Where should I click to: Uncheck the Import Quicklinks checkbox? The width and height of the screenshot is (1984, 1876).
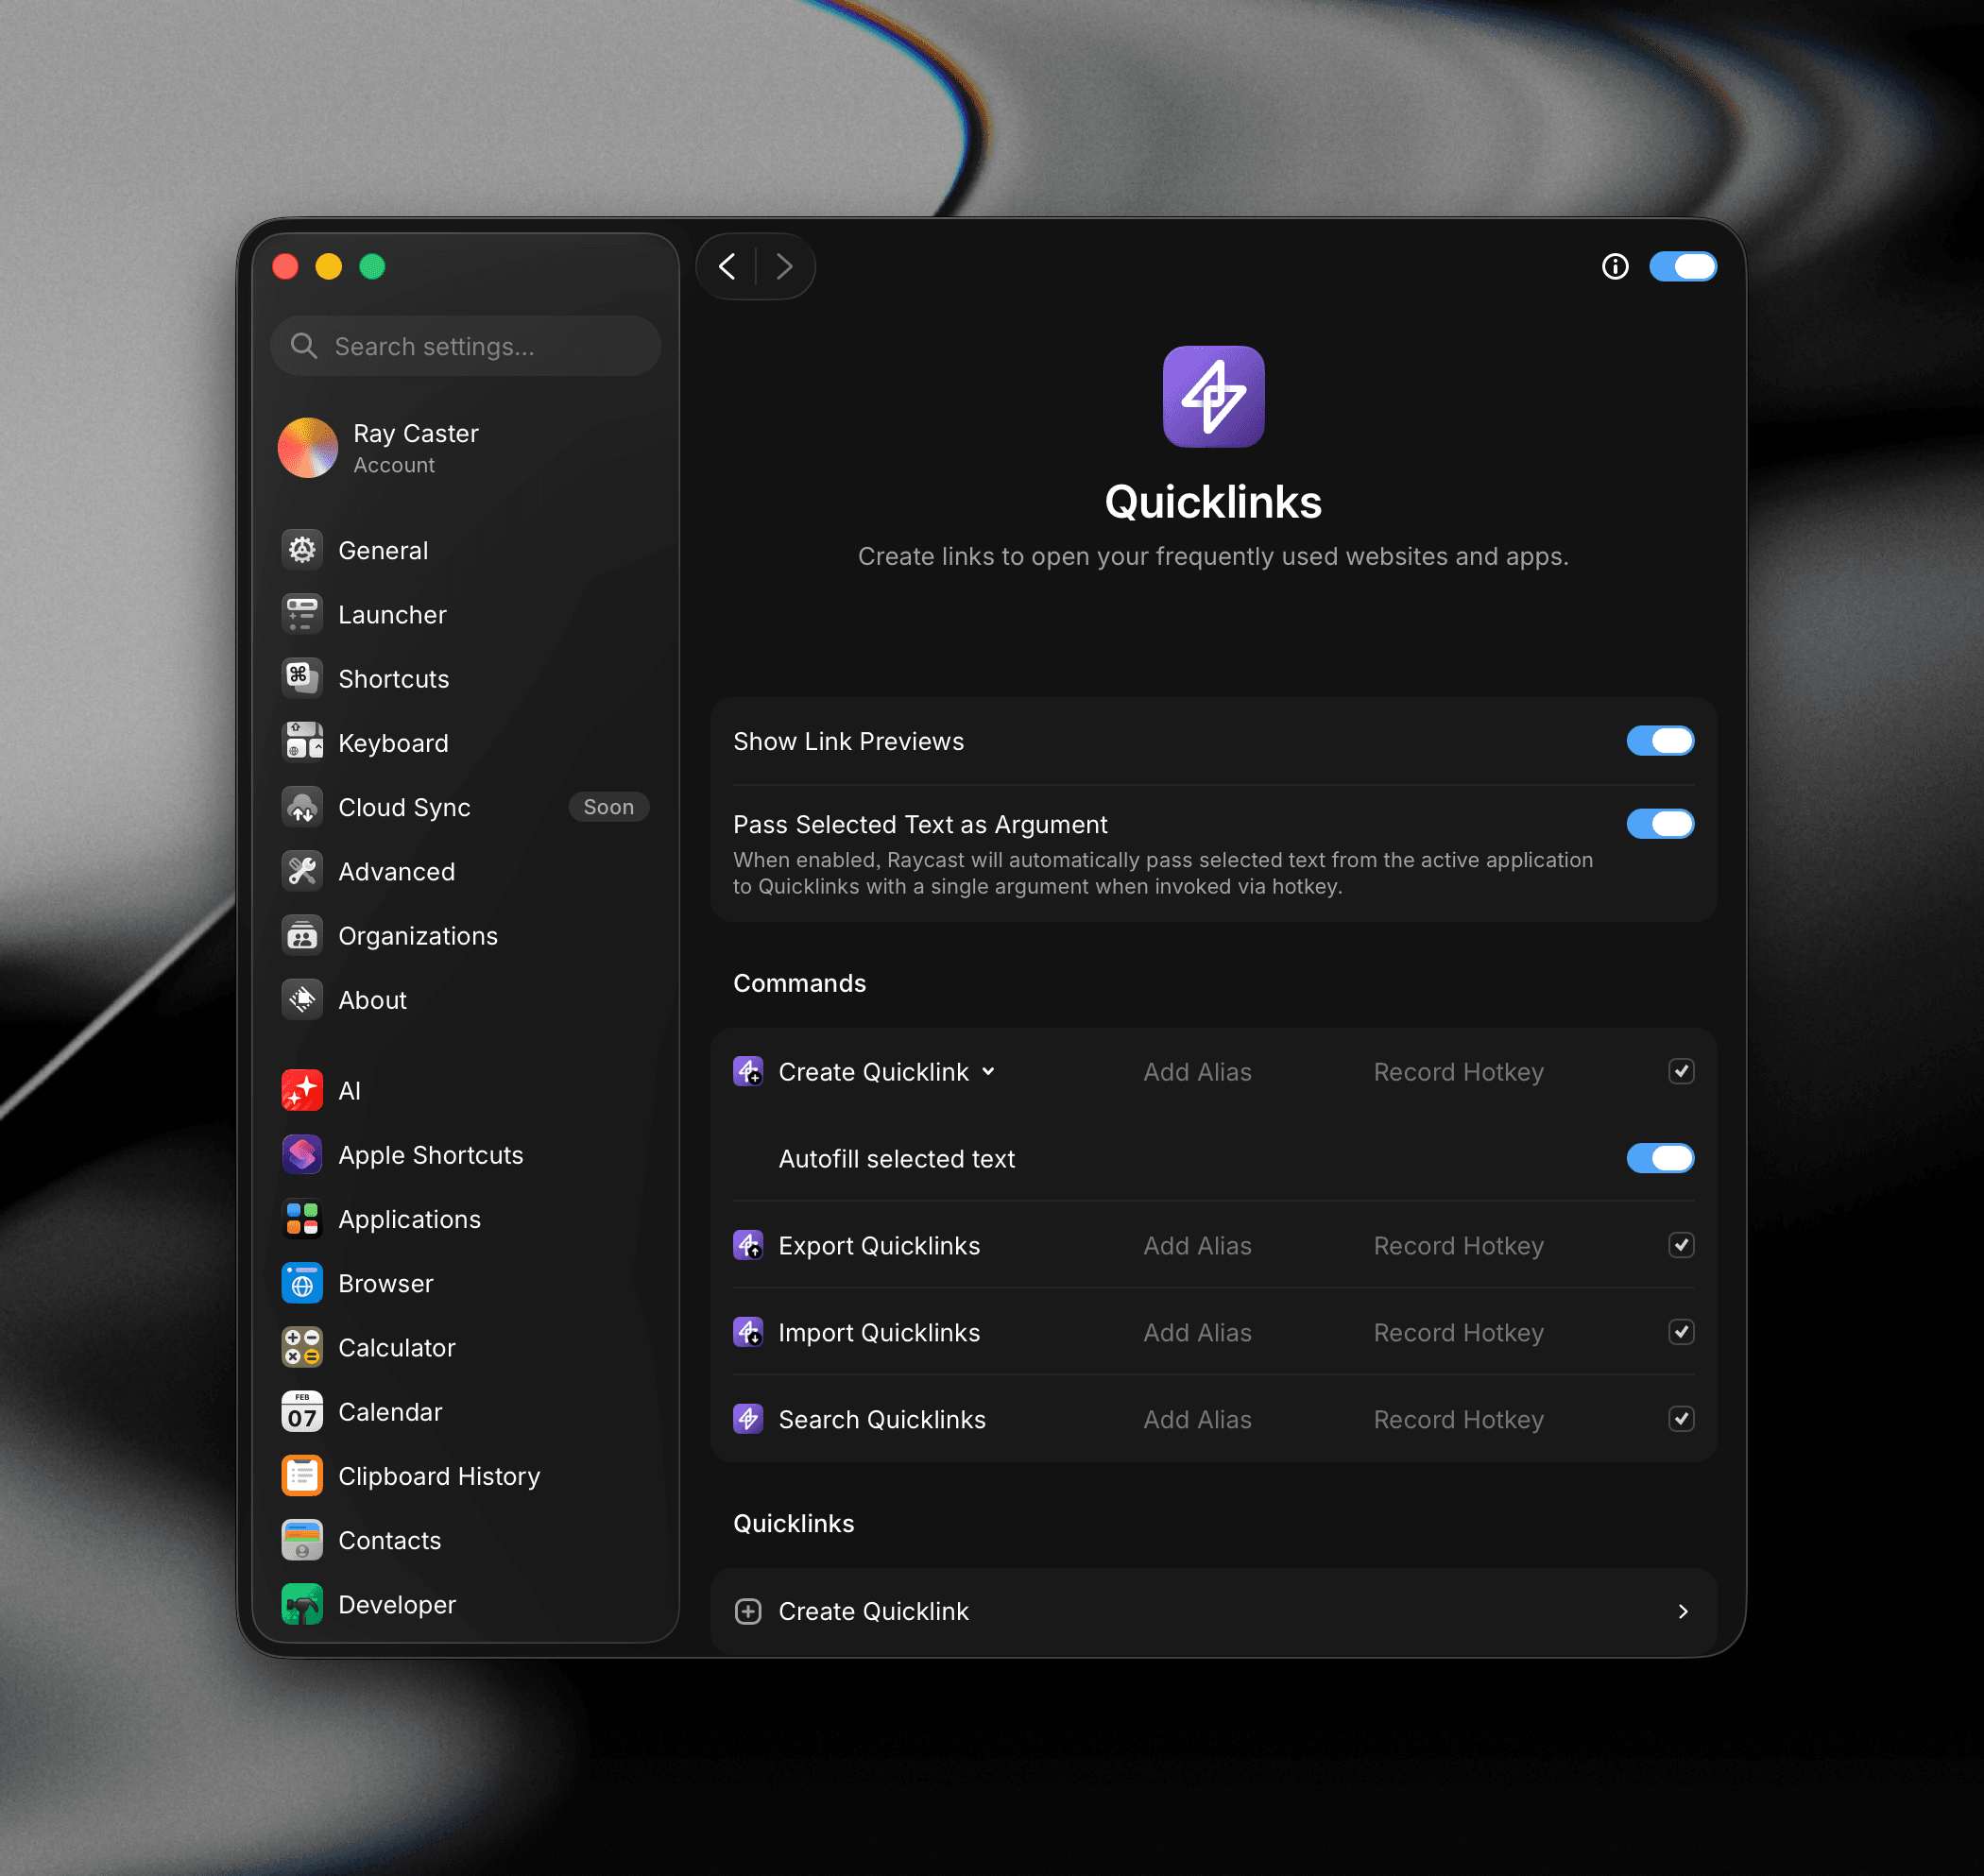click(1681, 1332)
